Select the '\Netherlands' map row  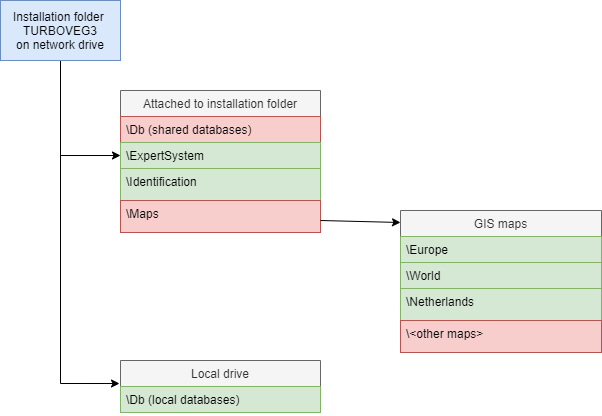[500, 302]
